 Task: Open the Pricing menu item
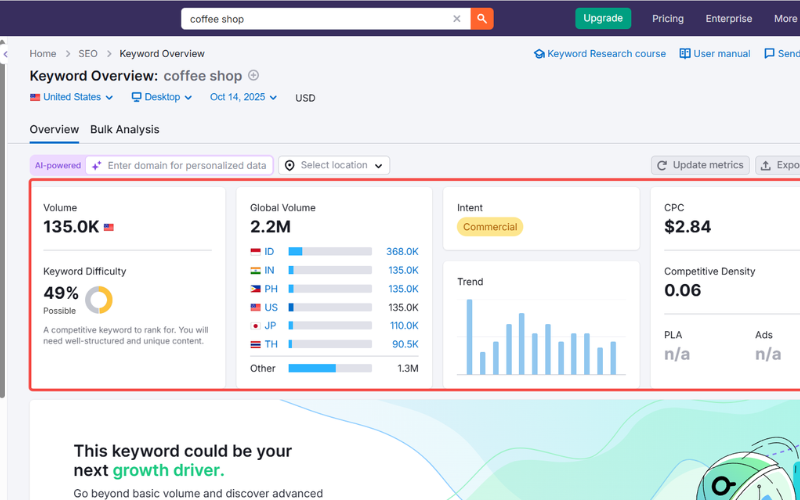click(x=667, y=18)
